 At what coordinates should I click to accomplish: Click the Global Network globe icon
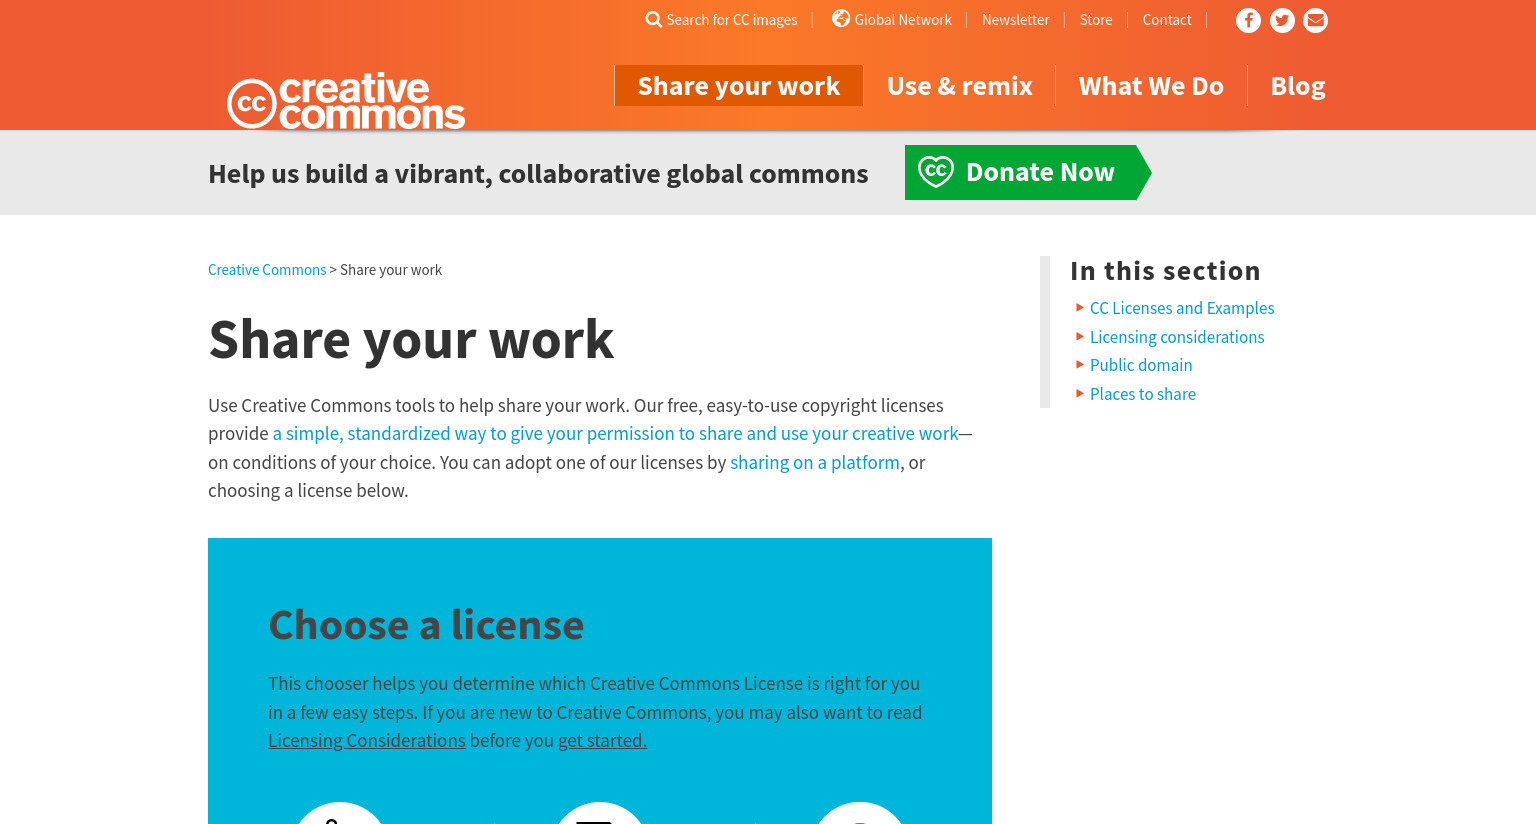(x=841, y=18)
